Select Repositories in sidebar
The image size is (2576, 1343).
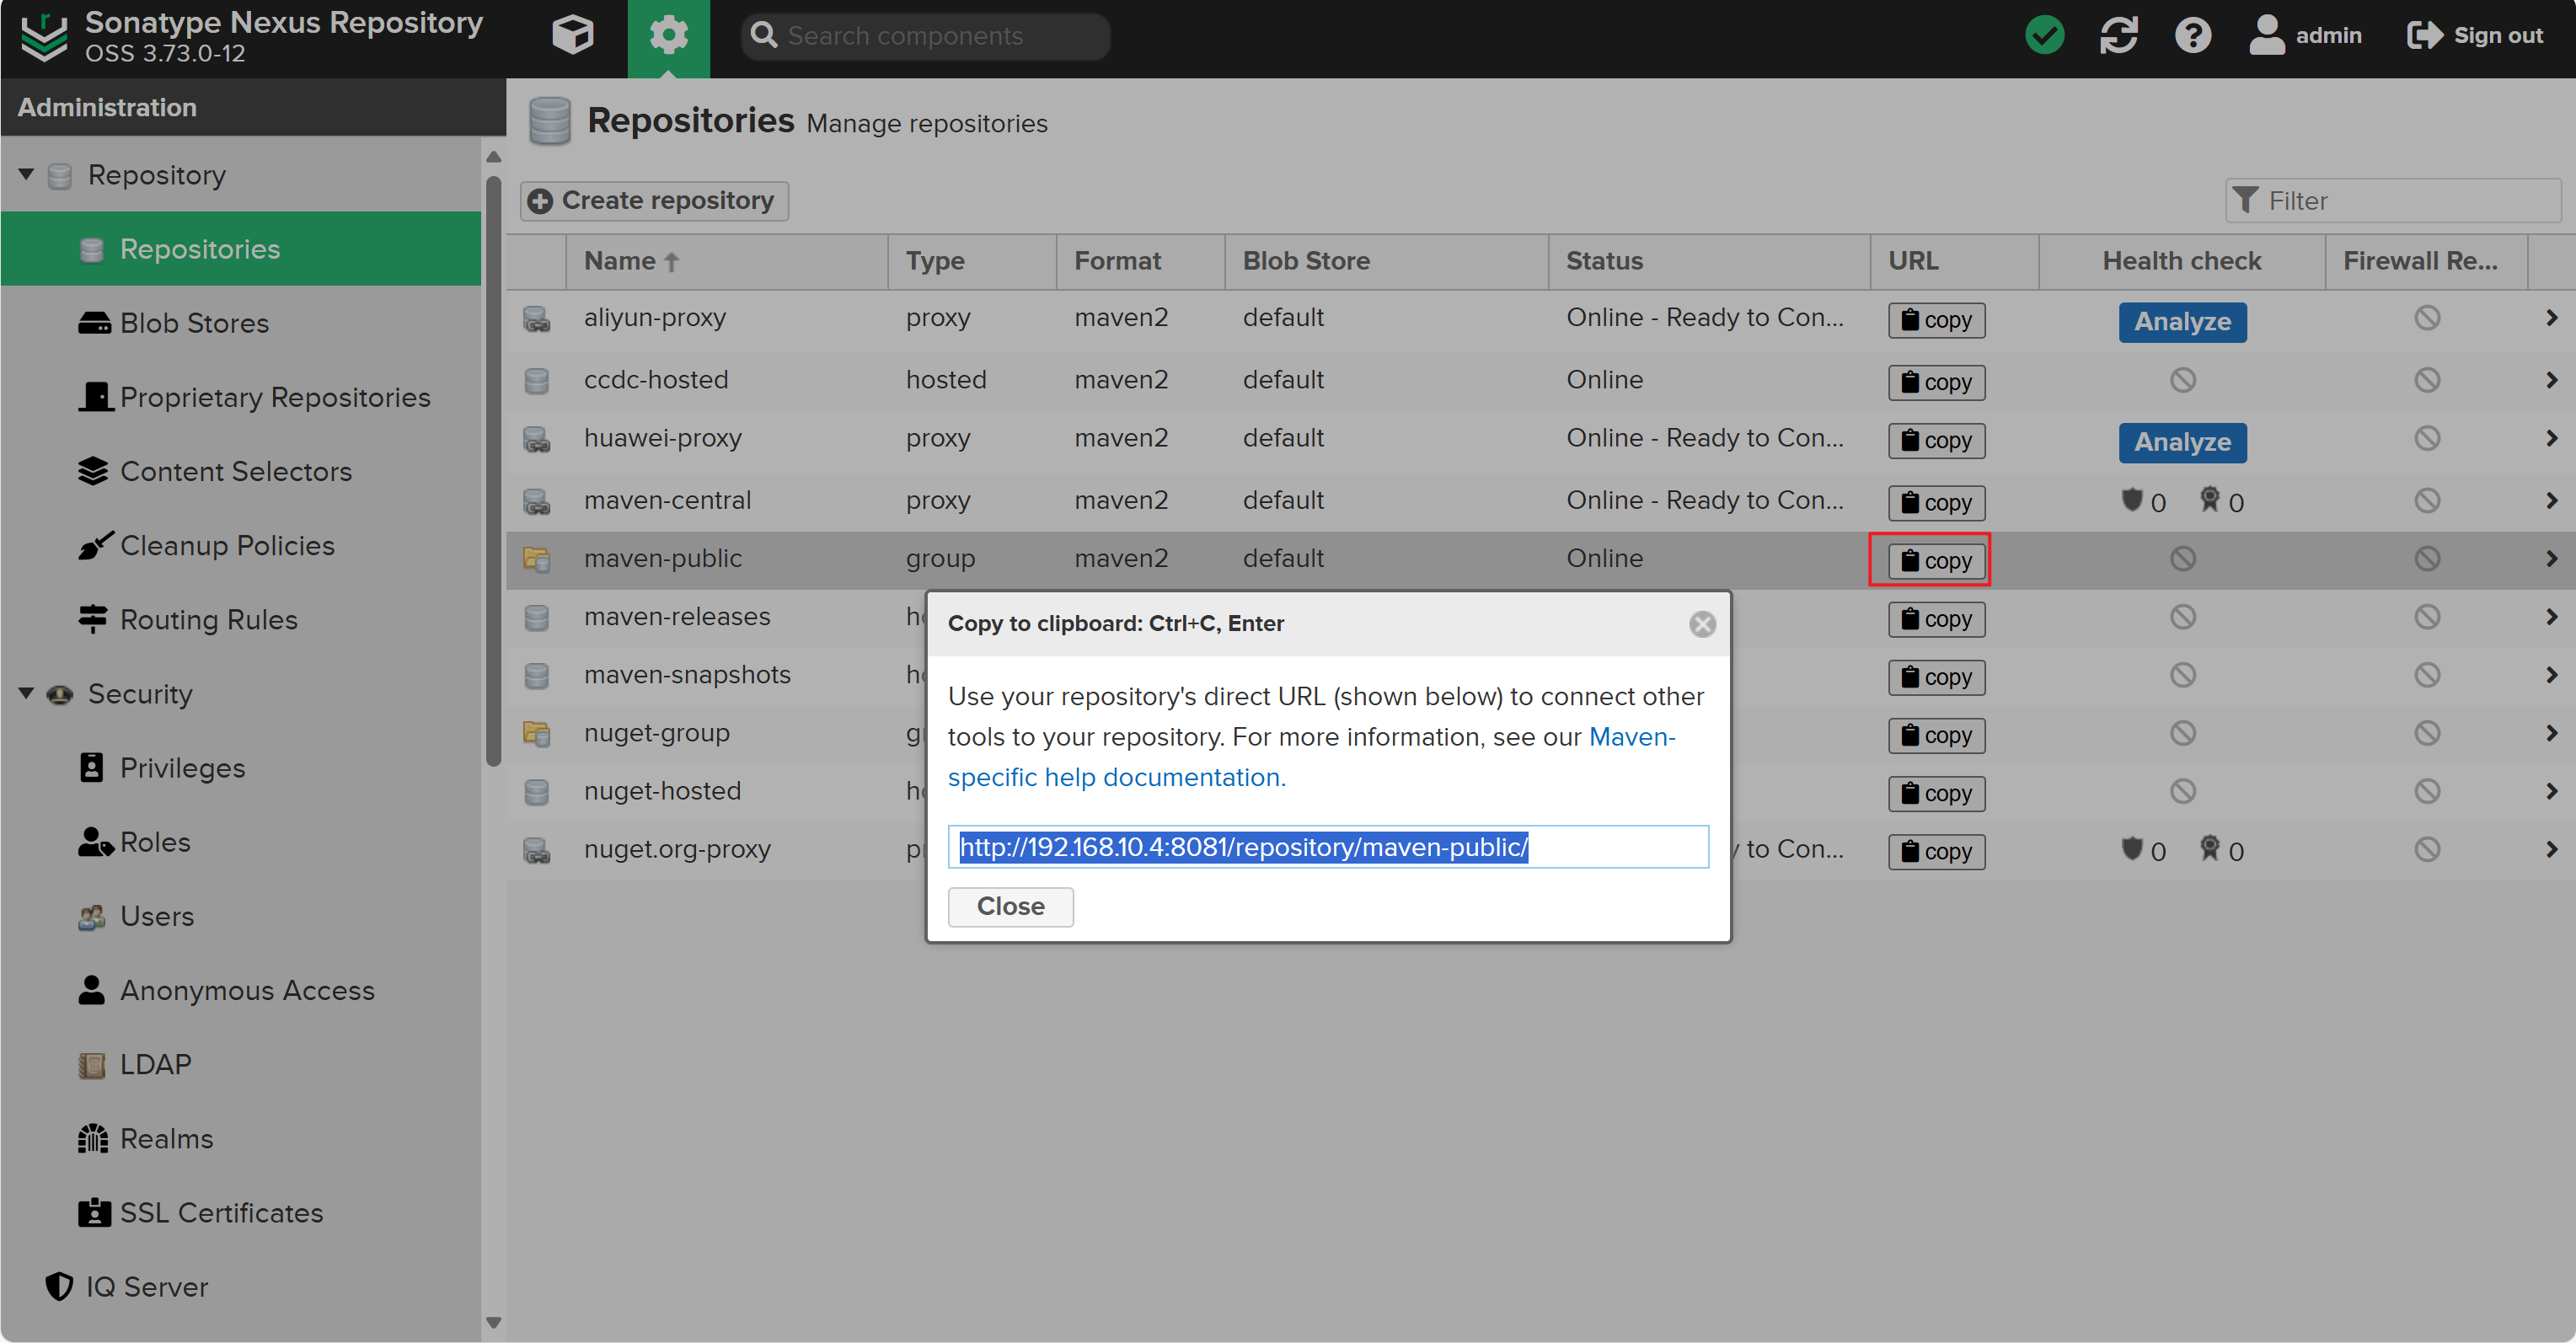241,249
